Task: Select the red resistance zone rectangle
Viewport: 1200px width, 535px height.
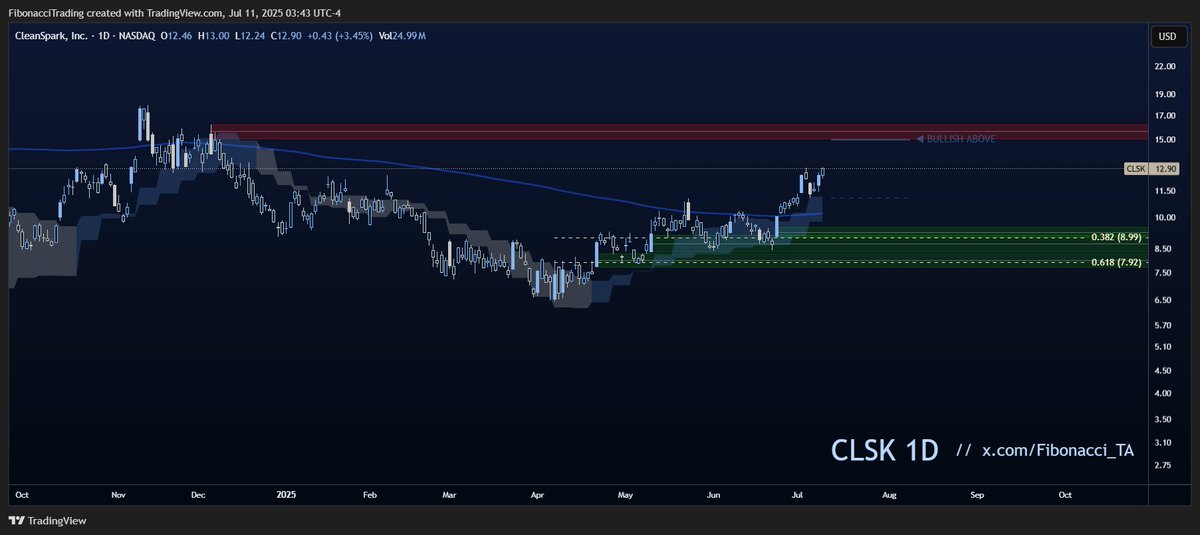Action: click(x=678, y=131)
